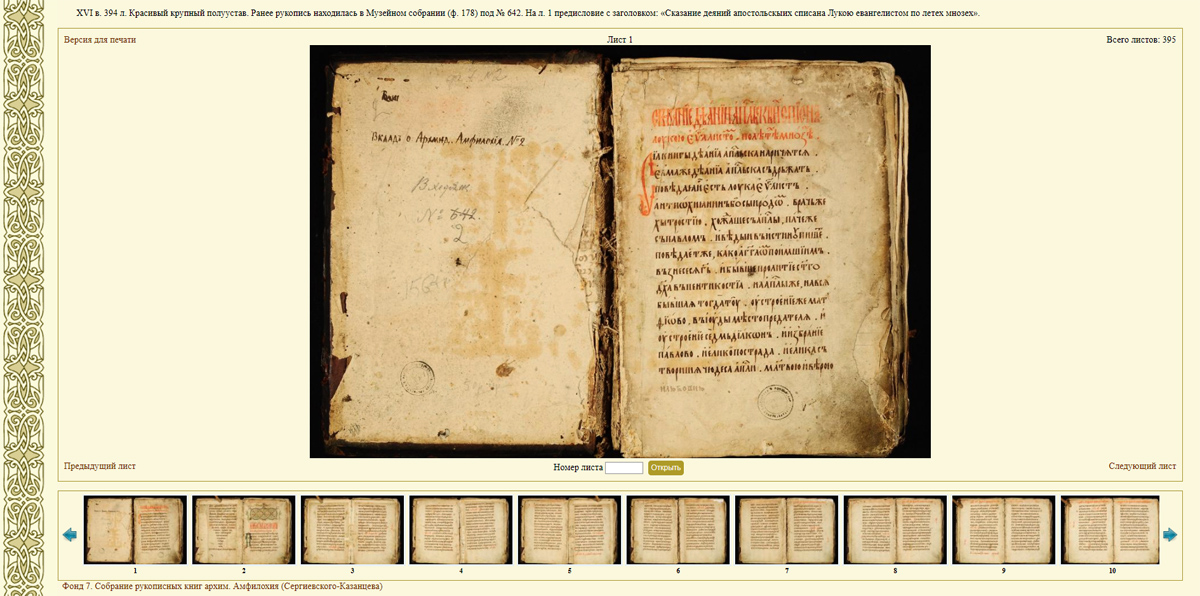Select thumbnail number 3
The height and width of the screenshot is (596, 1200).
pos(352,530)
